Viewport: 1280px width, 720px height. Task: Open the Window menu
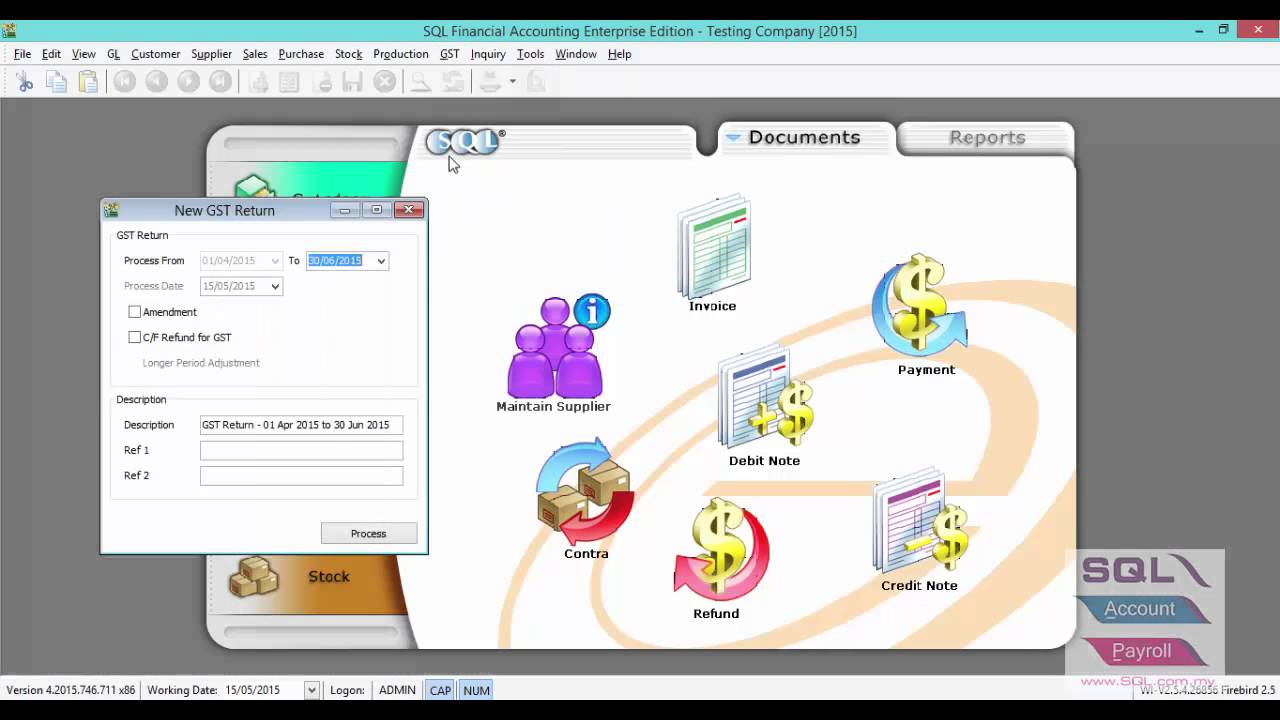pos(575,54)
